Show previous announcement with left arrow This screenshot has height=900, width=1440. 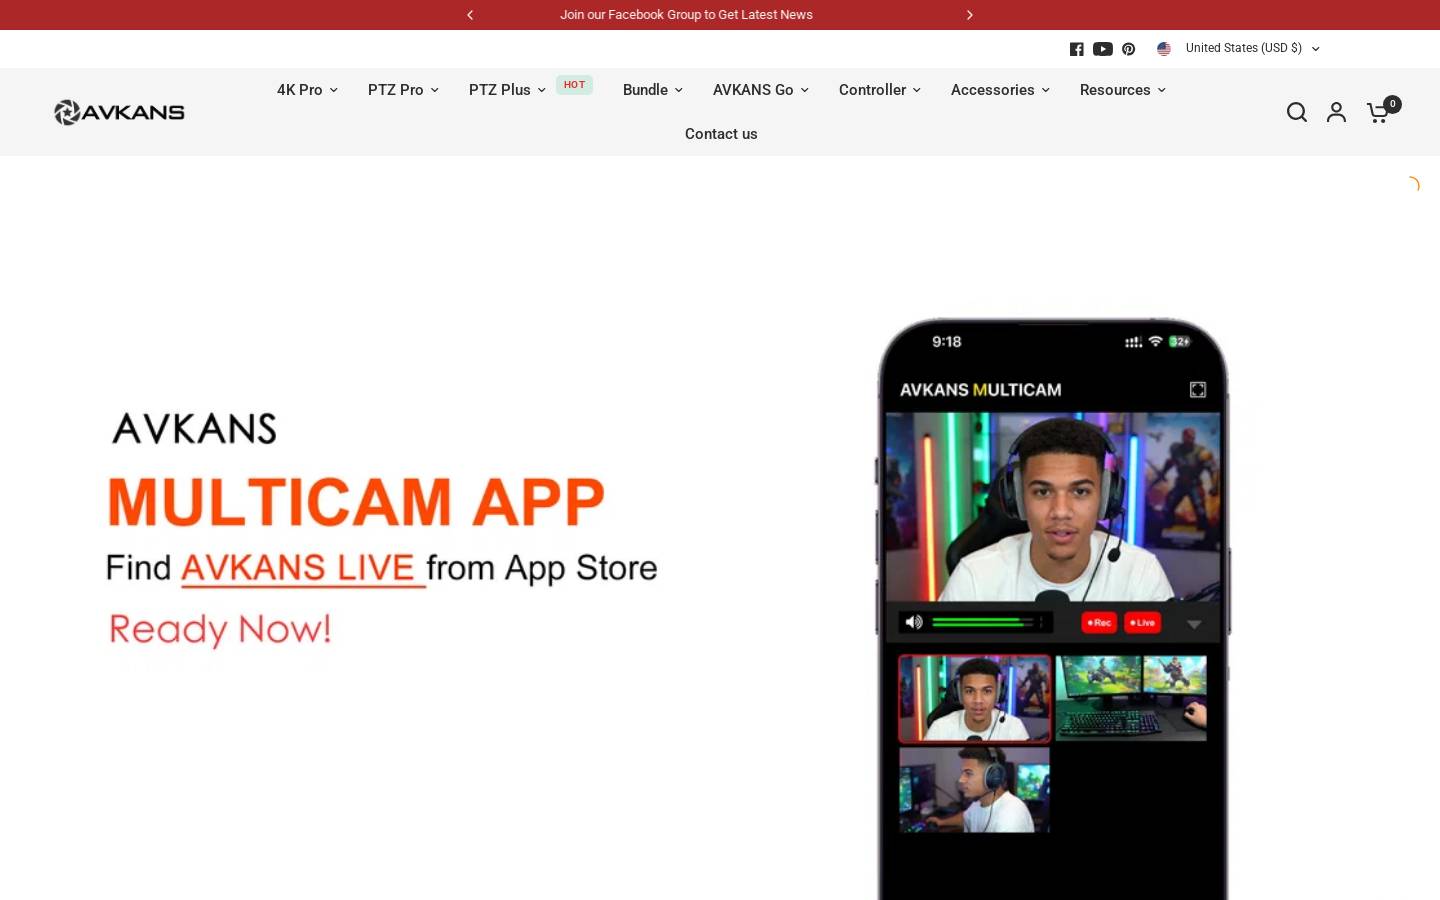470,15
